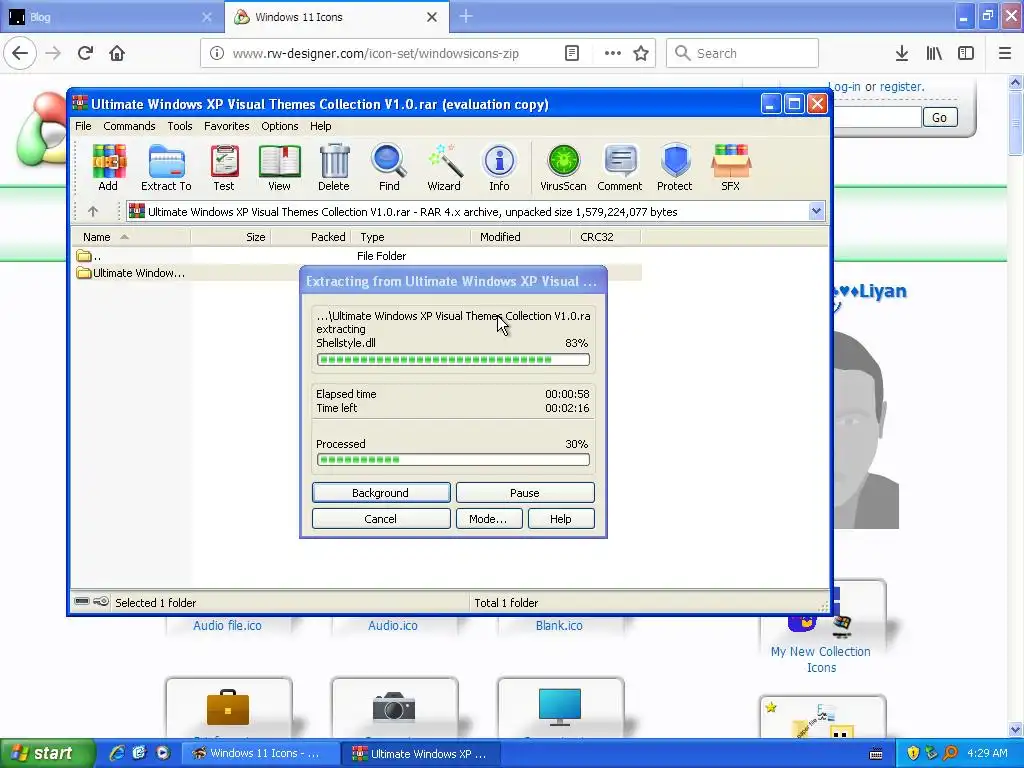Click the Add toolbar icon in WinRAR
This screenshot has height=768, width=1024.
[108, 168]
